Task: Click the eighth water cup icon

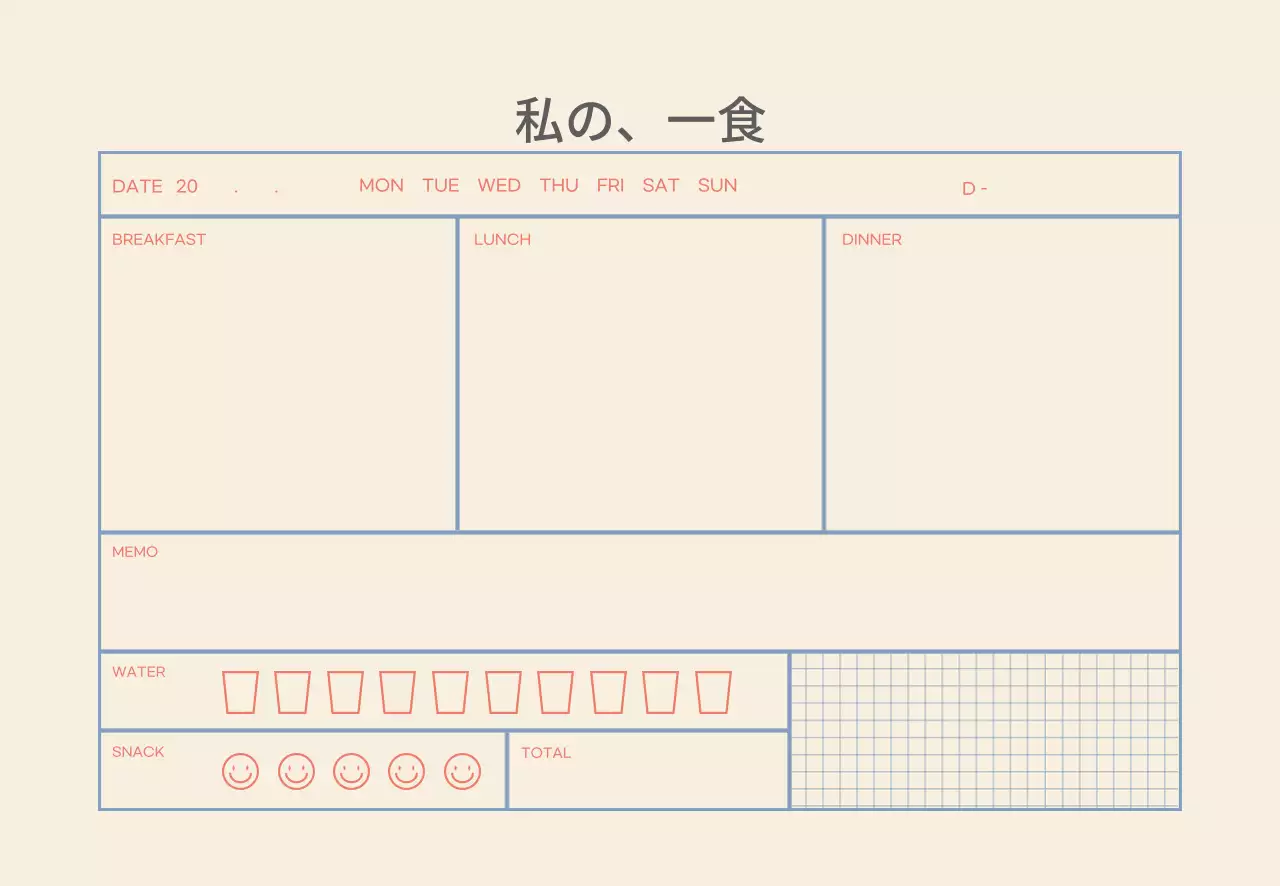Action: [x=608, y=692]
